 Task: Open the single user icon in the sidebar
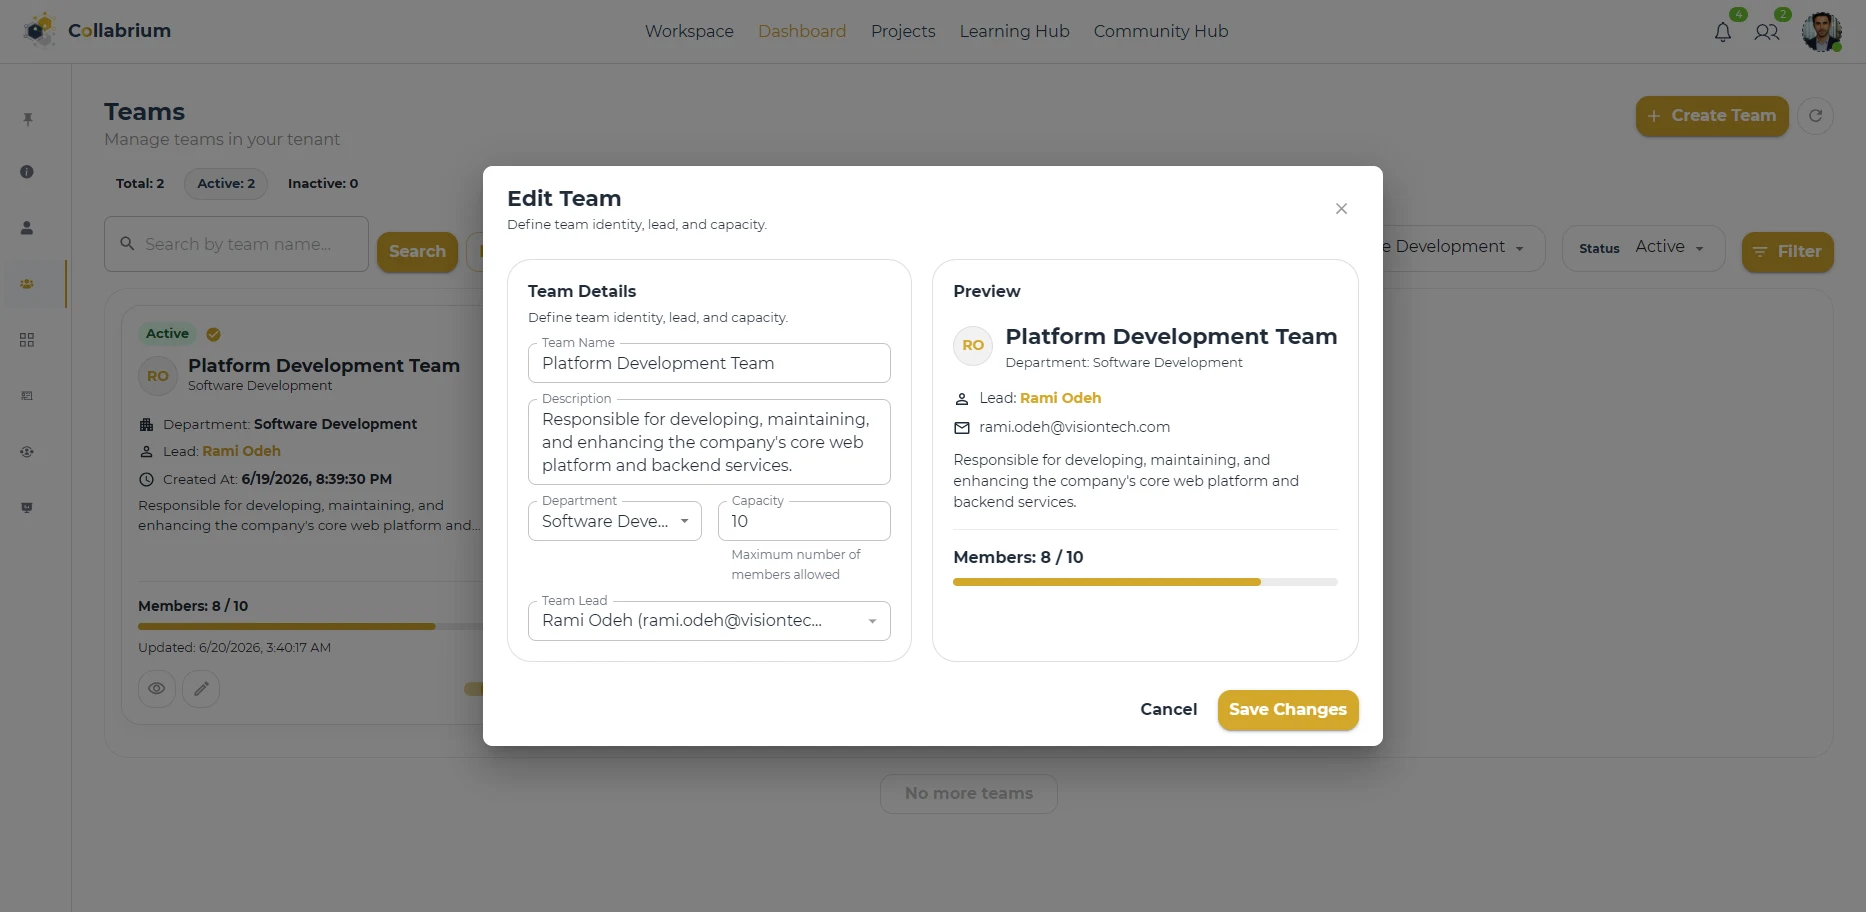point(27,228)
